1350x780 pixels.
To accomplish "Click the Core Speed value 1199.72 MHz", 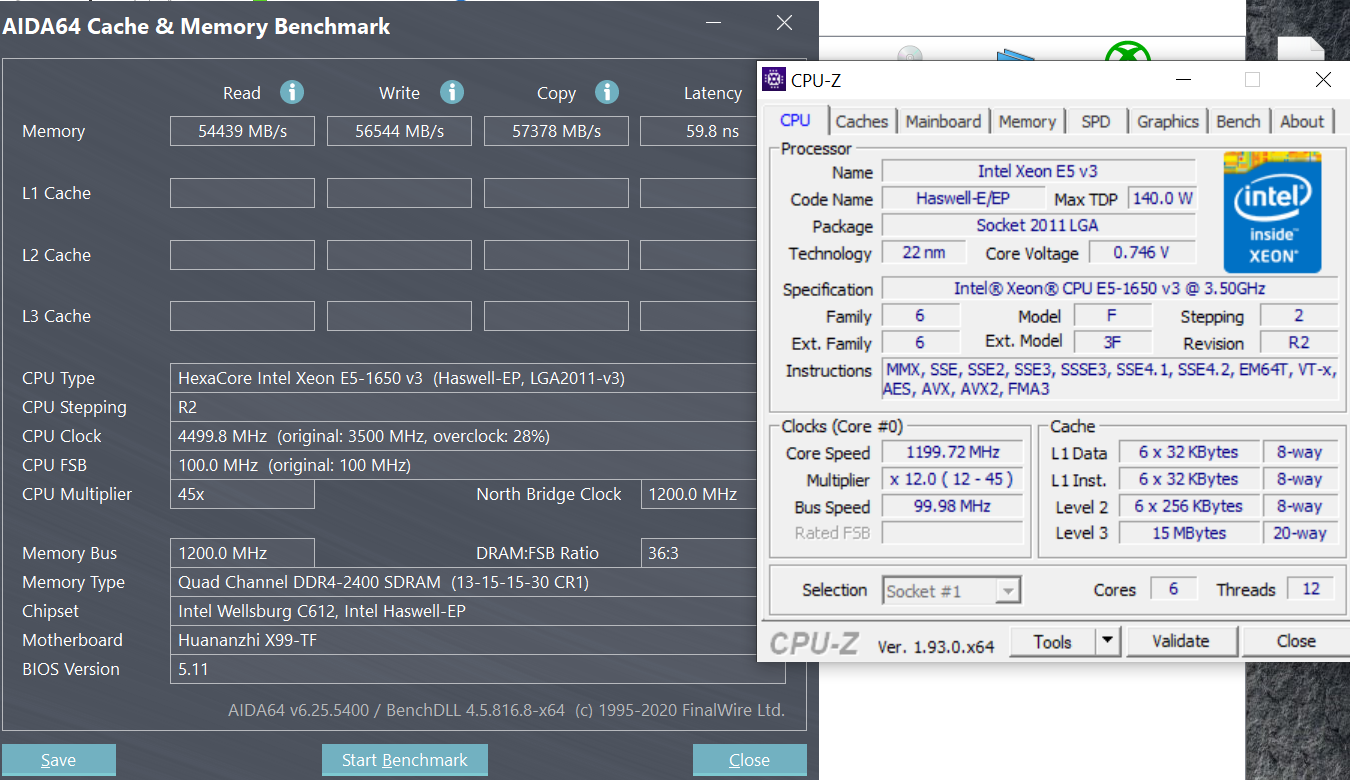I will [953, 452].
